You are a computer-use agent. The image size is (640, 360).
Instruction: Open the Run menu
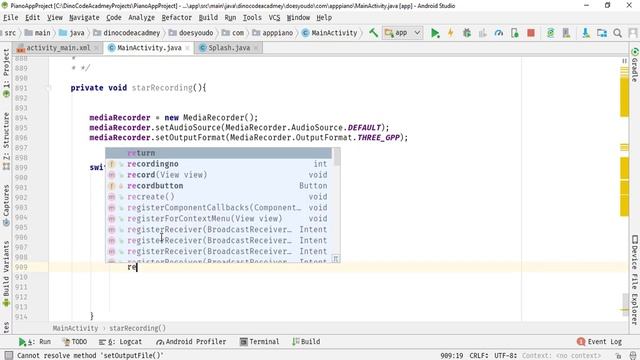click(230, 18)
